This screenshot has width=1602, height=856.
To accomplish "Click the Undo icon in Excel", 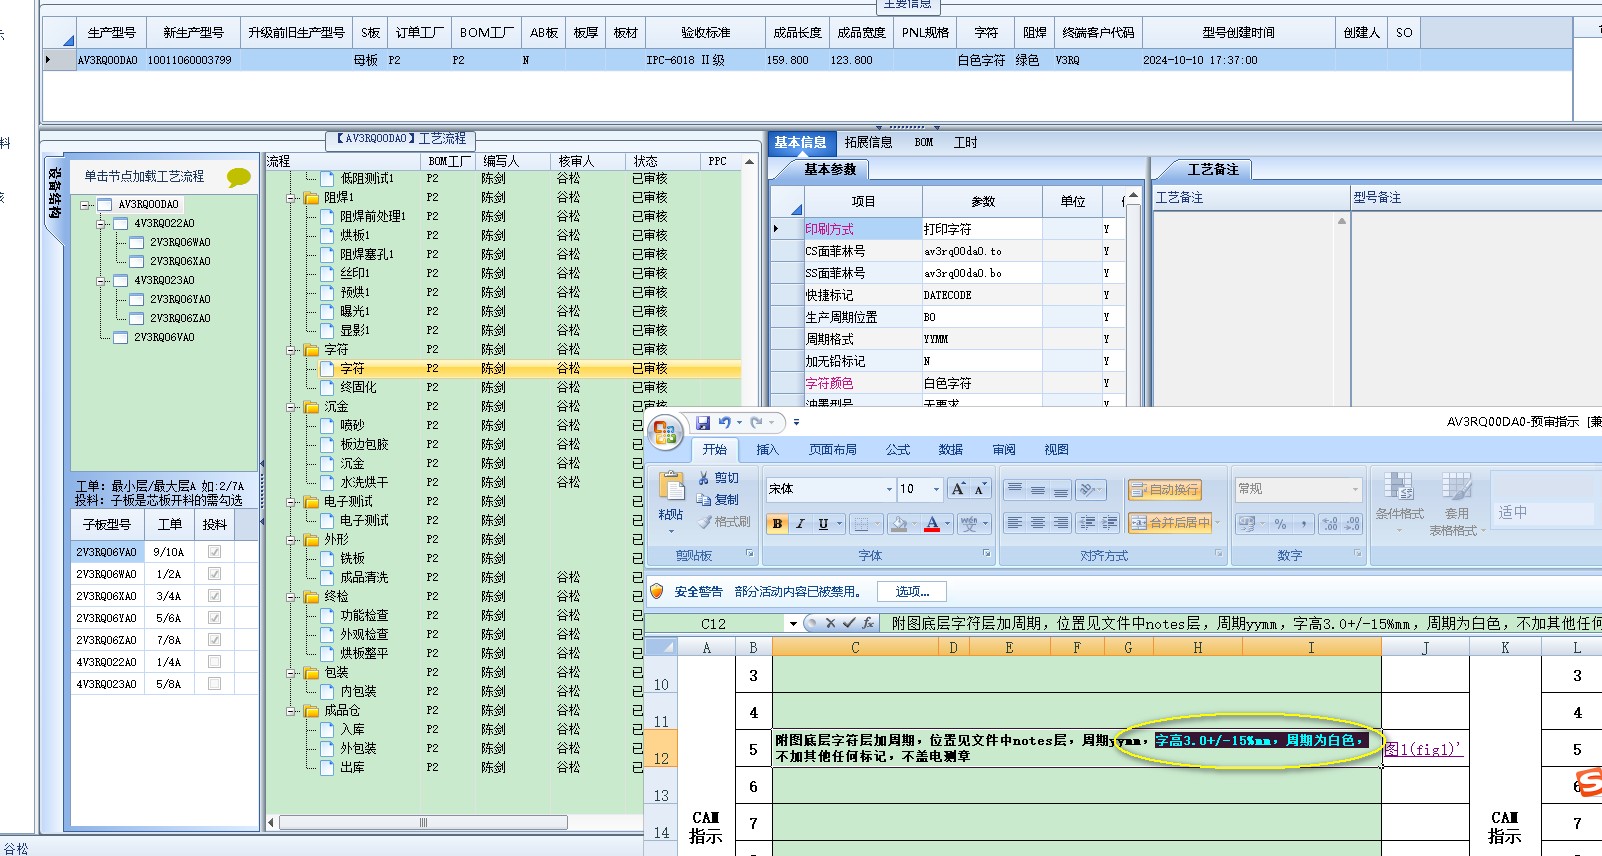I will [x=724, y=422].
